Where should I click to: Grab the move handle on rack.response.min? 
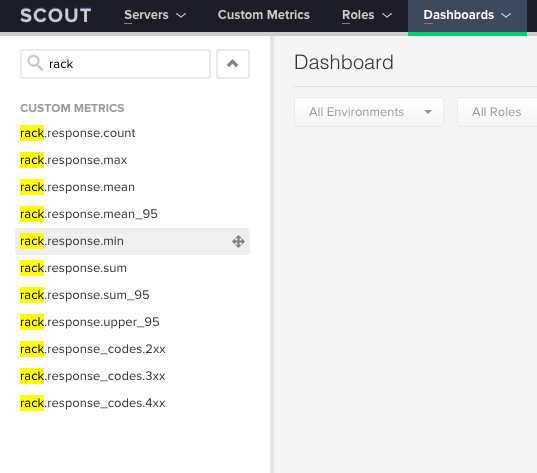[238, 241]
